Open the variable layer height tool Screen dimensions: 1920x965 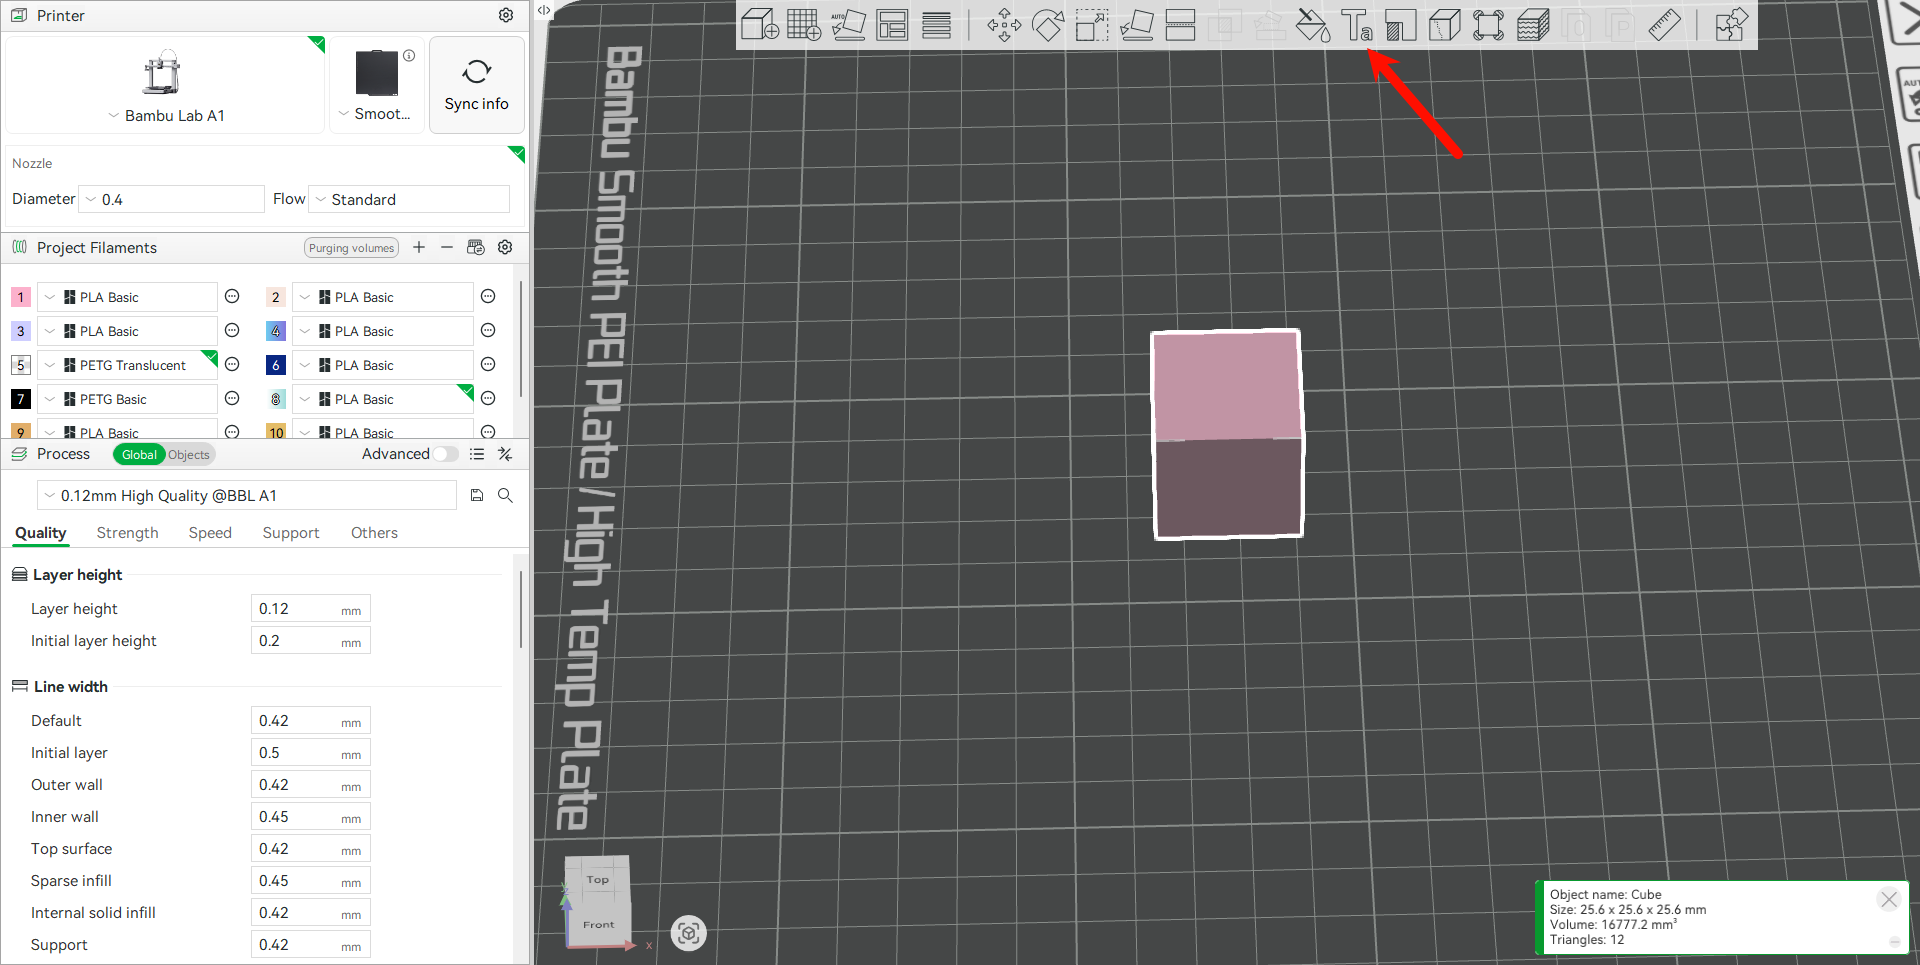pyautogui.click(x=936, y=24)
